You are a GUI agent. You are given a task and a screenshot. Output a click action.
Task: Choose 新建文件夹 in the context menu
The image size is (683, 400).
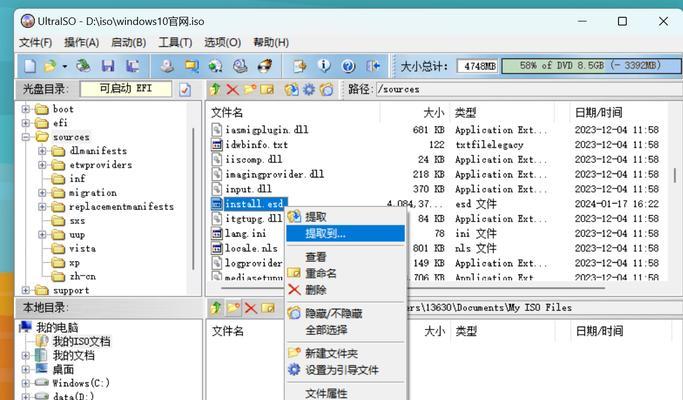click(x=345, y=353)
